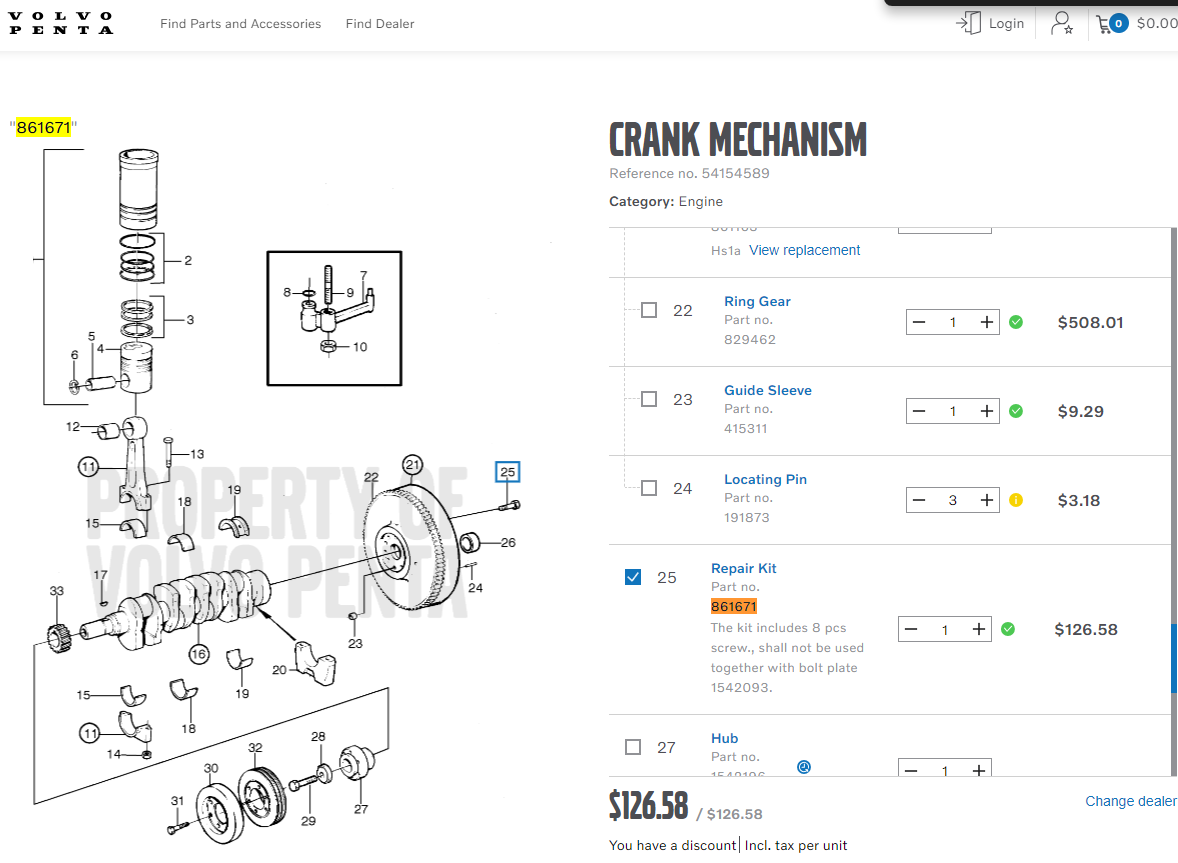This screenshot has width=1178, height=863.
Task: Click the Volvo Penta logo
Action: [x=61, y=23]
